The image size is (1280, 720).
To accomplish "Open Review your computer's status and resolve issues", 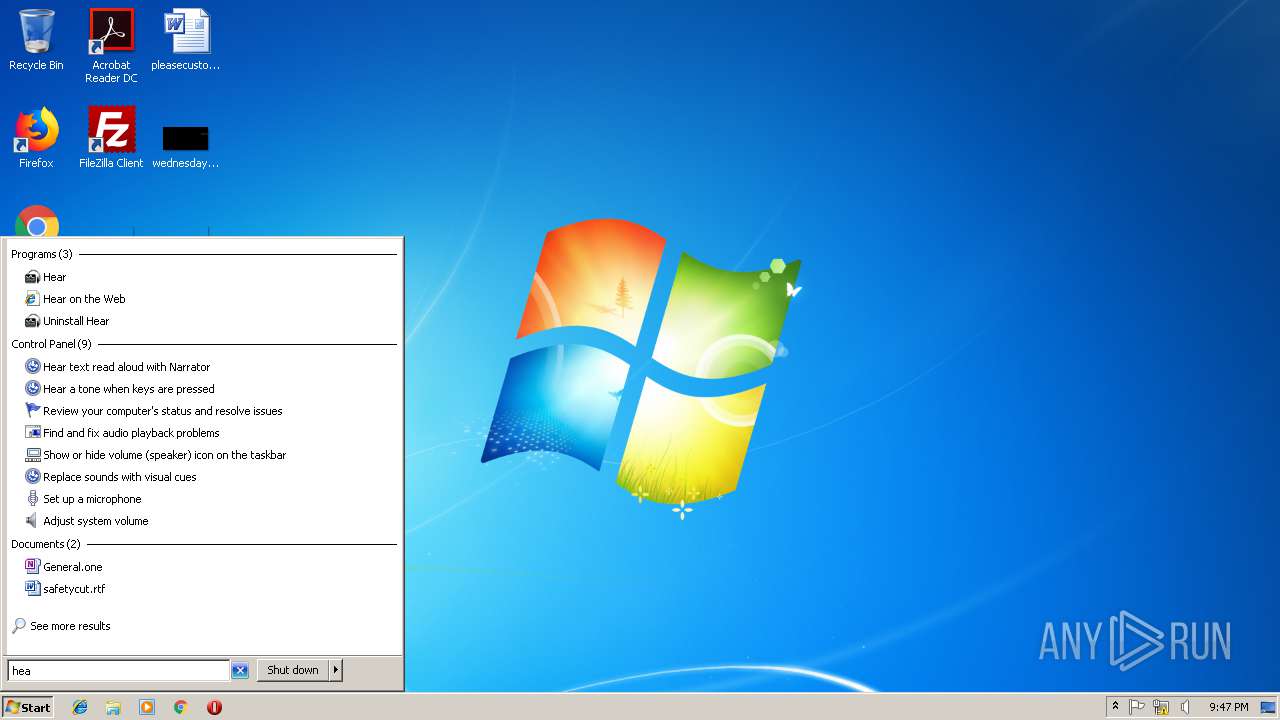I will tap(162, 411).
